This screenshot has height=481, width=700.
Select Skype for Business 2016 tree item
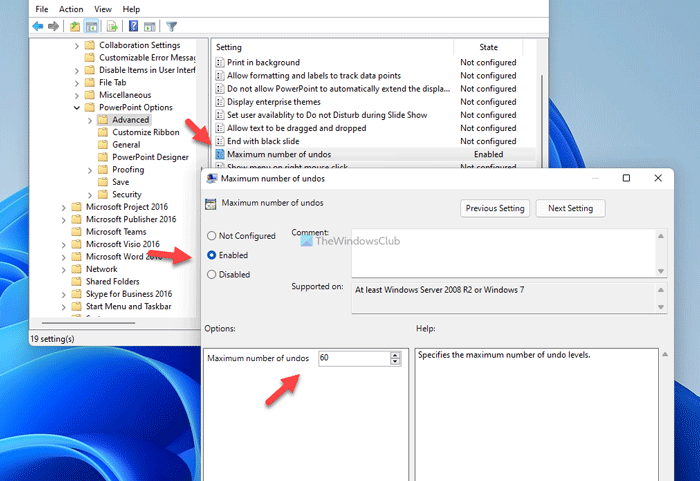pos(129,294)
